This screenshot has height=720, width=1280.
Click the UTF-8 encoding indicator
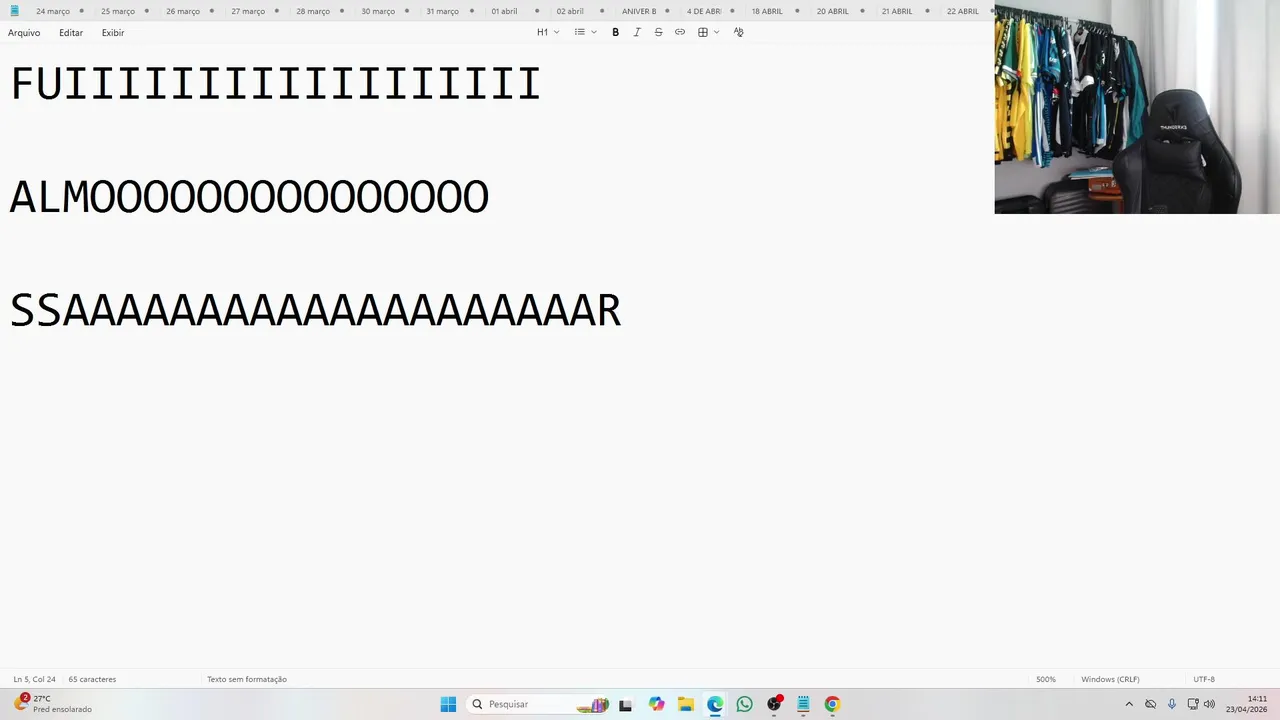point(1204,679)
